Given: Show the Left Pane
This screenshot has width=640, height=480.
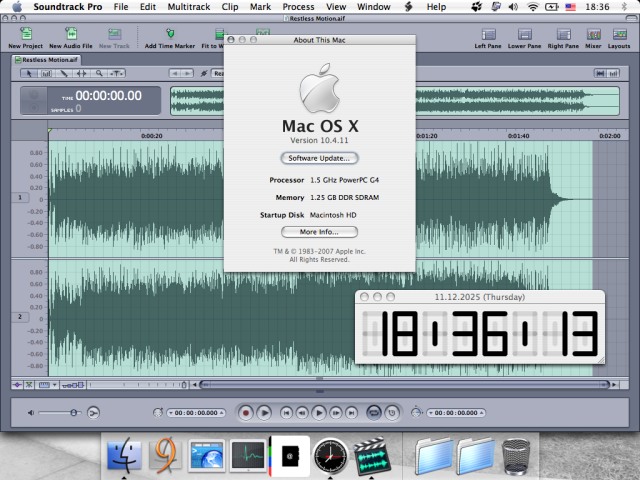Looking at the screenshot, I should (x=487, y=36).
